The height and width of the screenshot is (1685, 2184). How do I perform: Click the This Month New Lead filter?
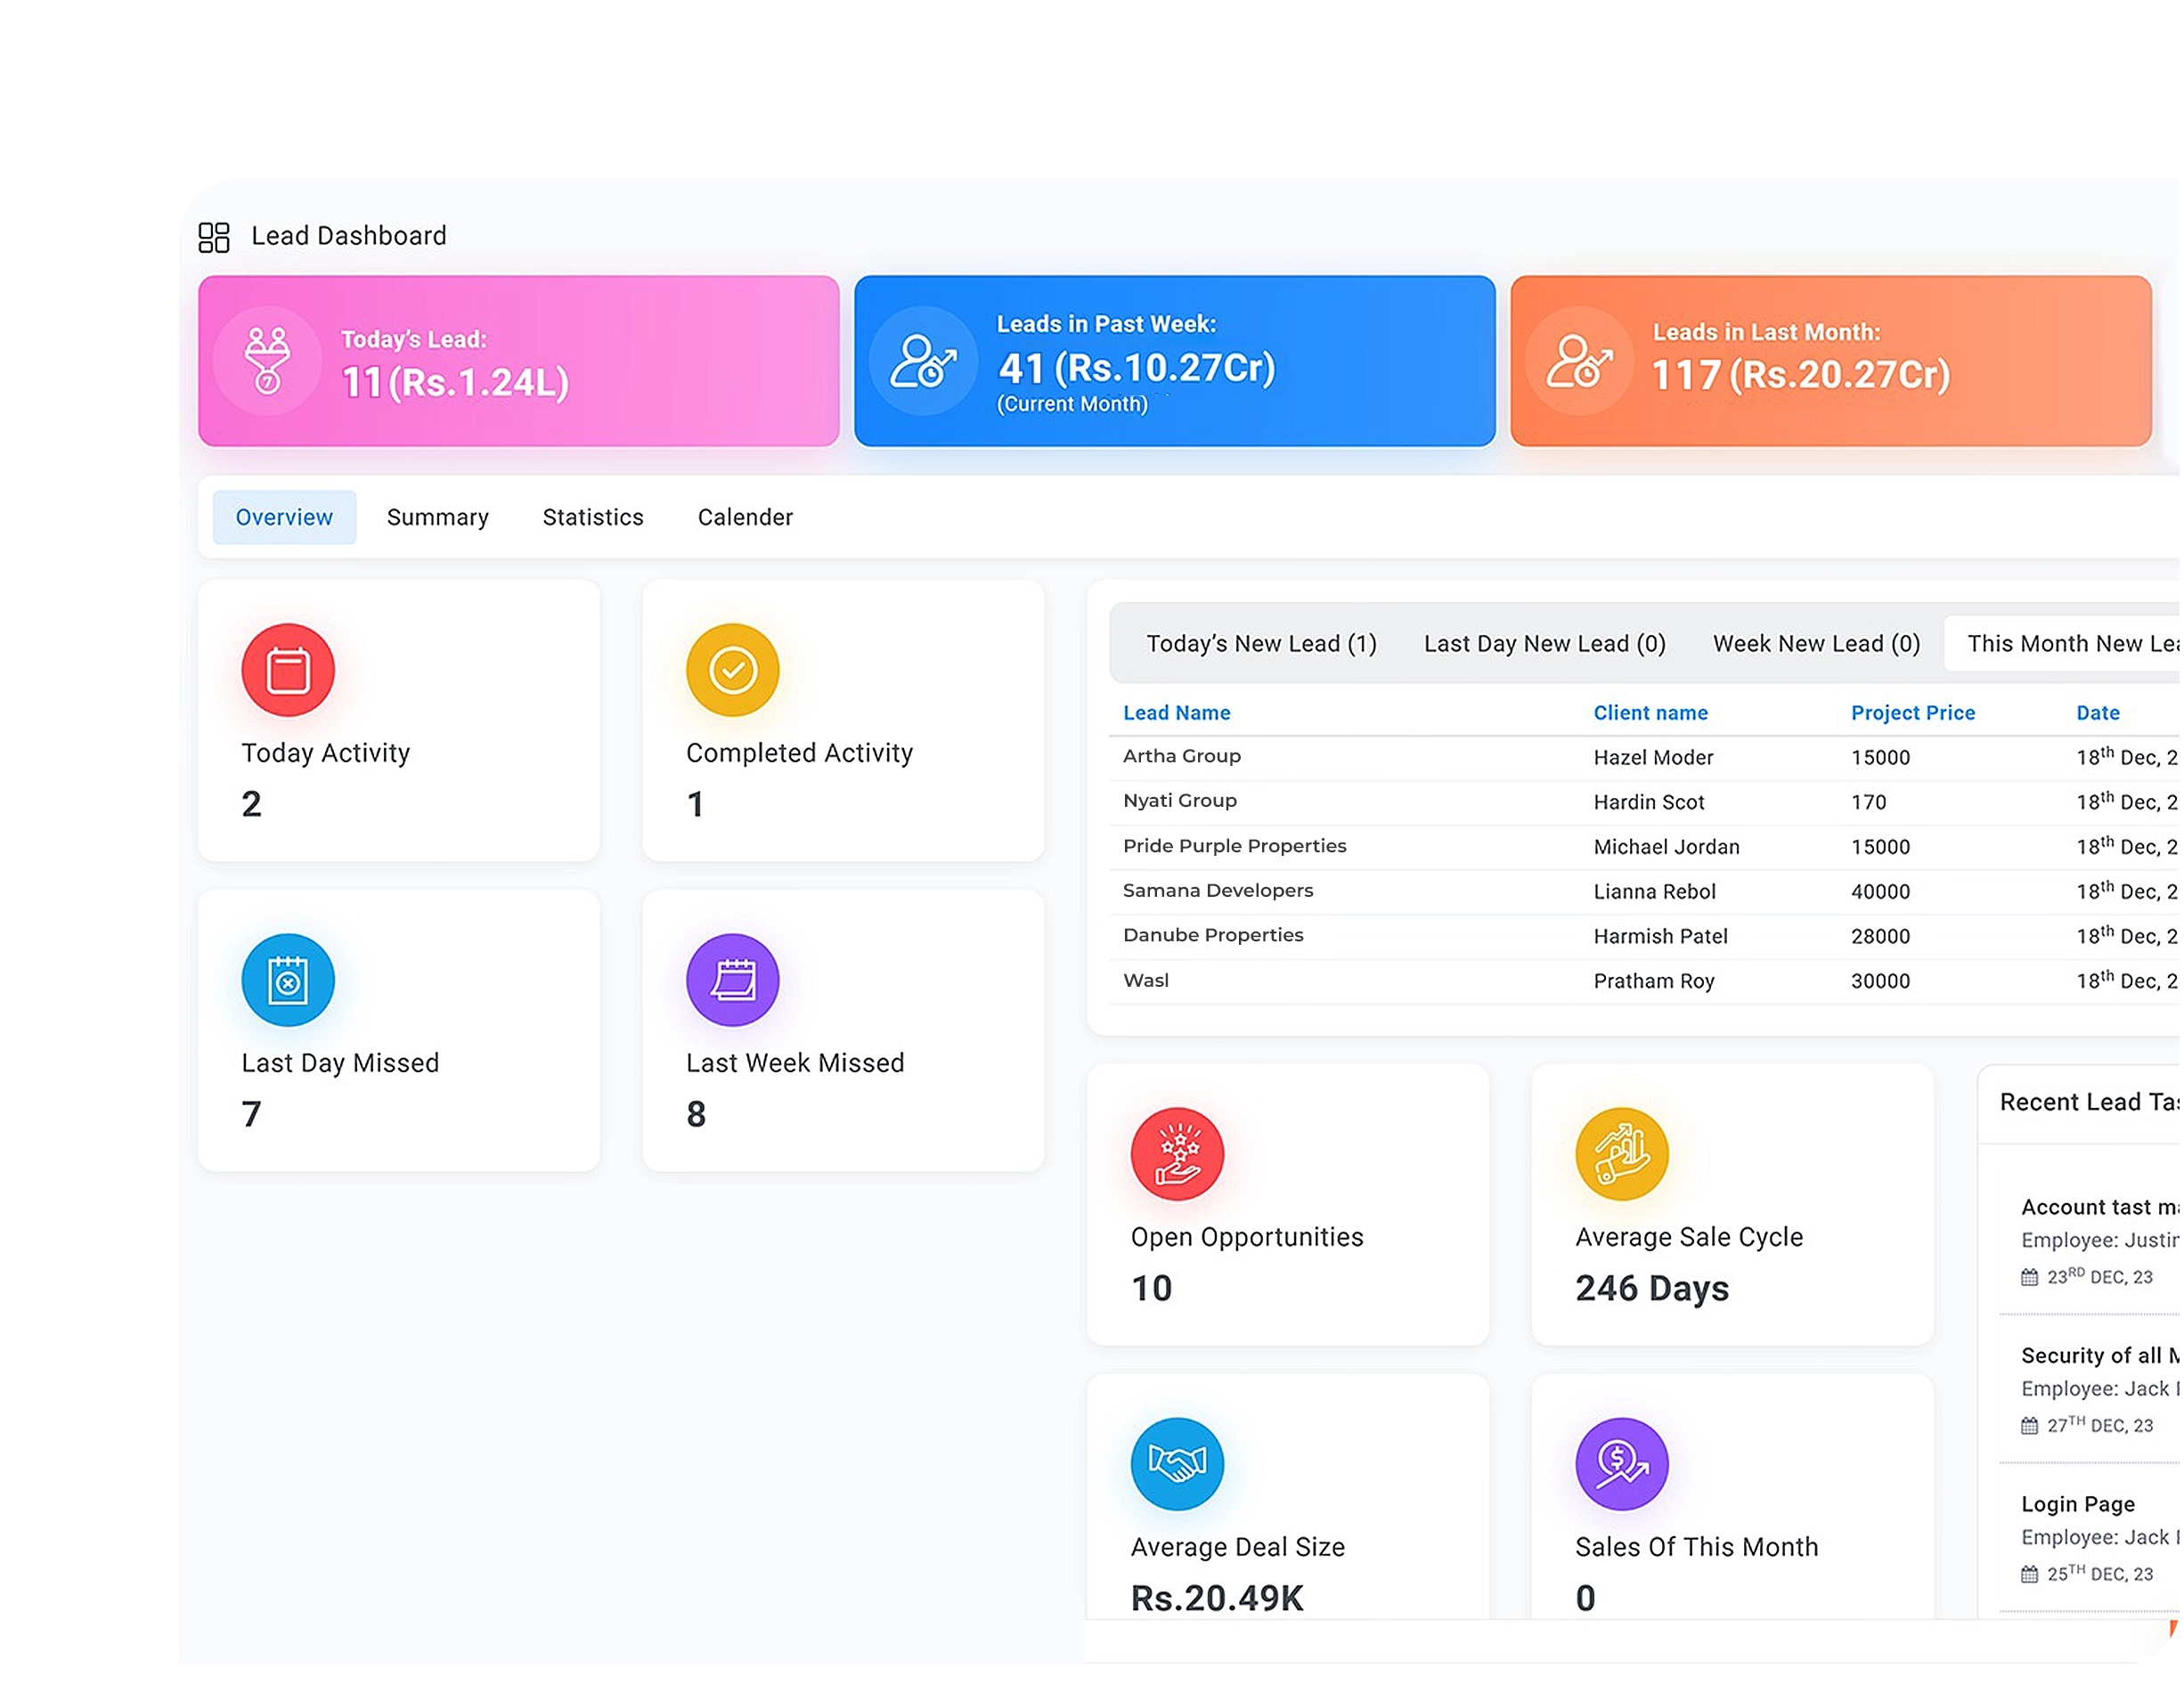click(2070, 643)
